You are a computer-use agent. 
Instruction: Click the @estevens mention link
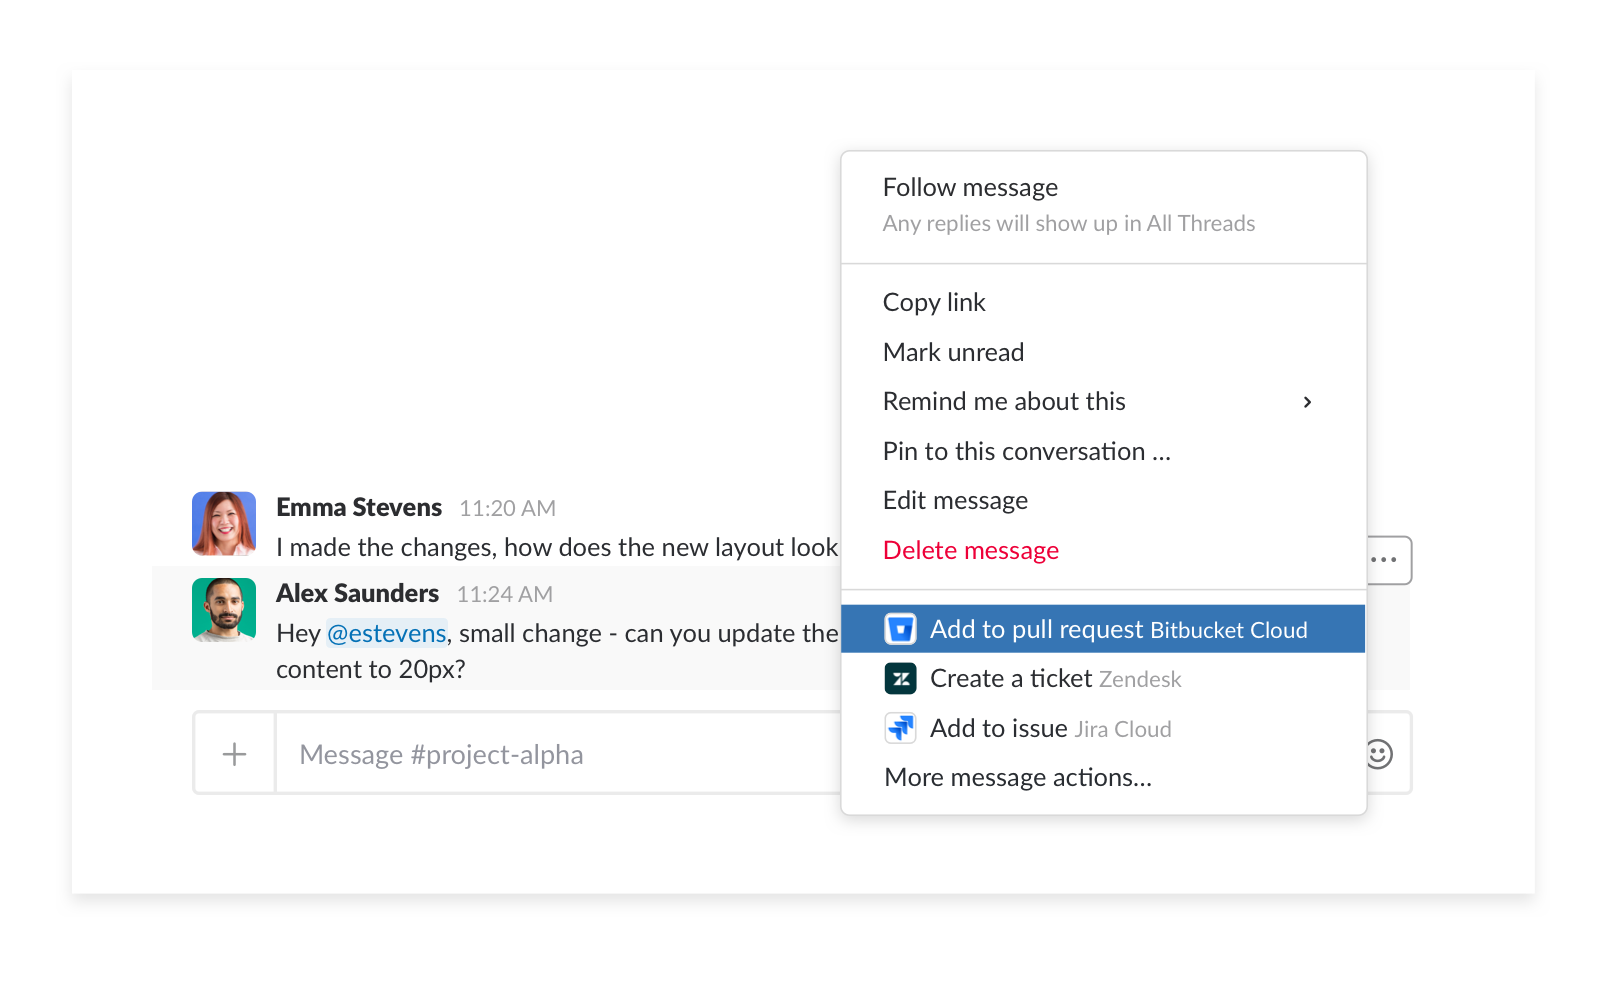point(387,633)
